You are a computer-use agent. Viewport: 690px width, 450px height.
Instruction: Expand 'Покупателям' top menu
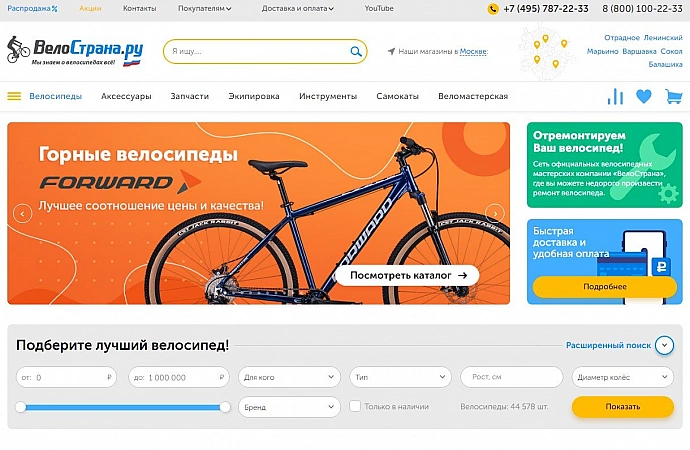[205, 8]
